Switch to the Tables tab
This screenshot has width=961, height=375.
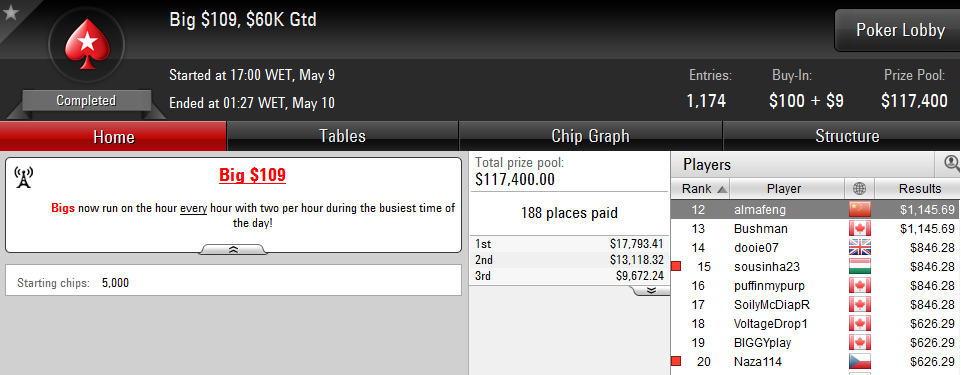pyautogui.click(x=343, y=136)
